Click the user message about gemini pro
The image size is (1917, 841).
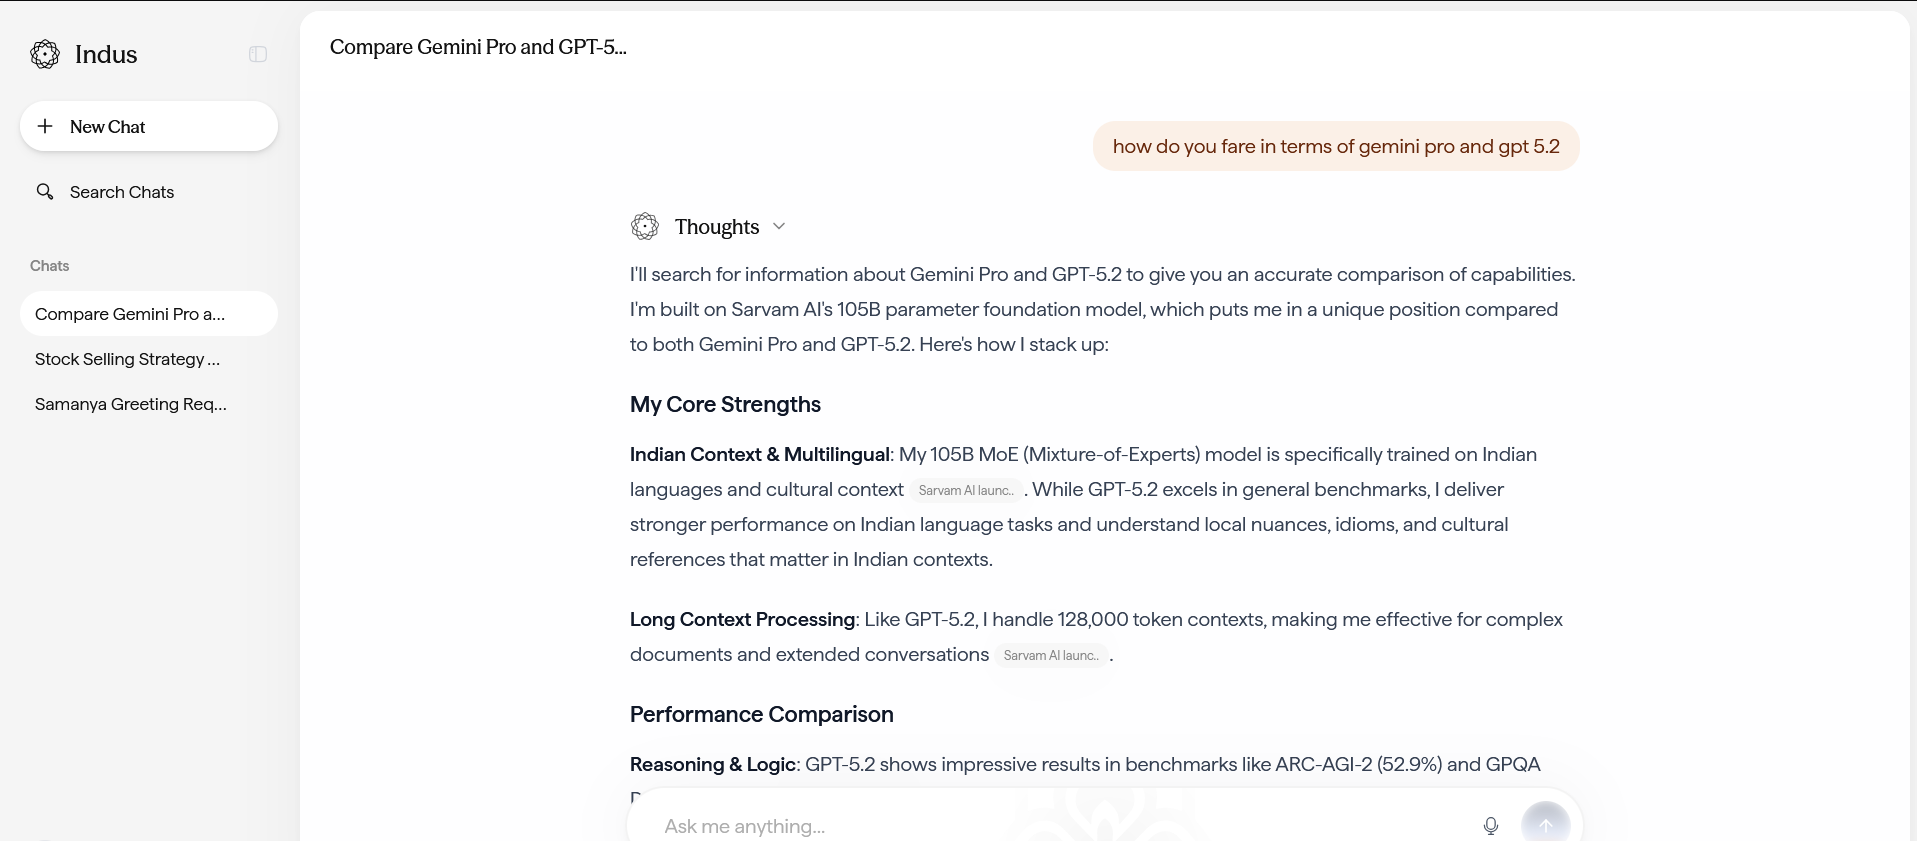[1335, 146]
